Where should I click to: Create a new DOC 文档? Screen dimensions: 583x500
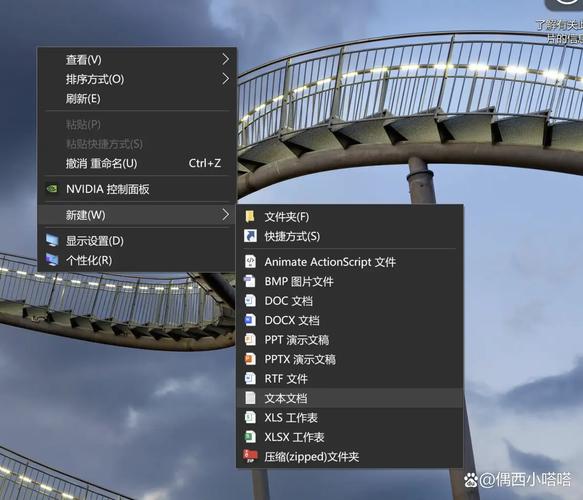point(350,301)
